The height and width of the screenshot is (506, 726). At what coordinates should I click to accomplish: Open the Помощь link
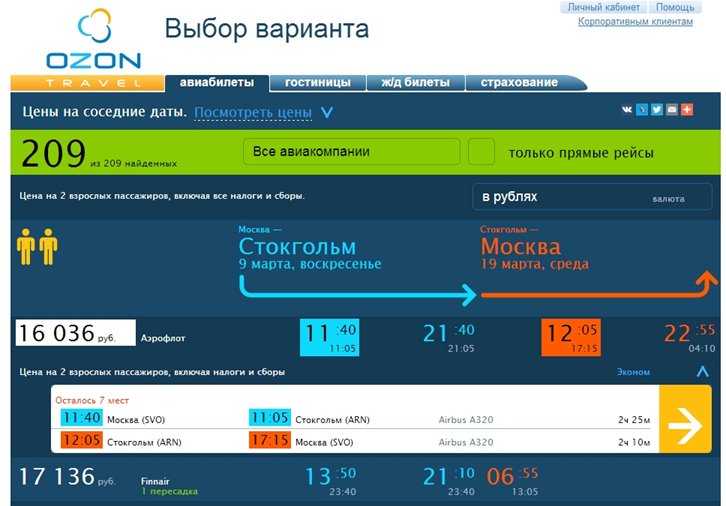675,7
